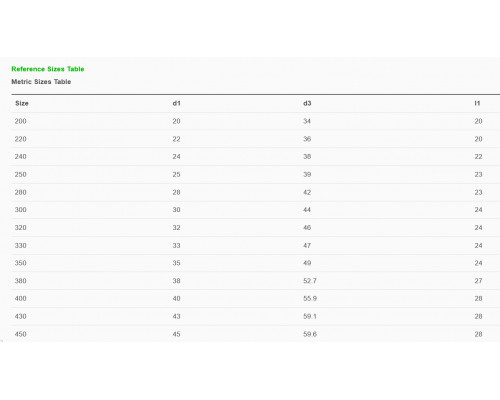Select the size 330 row
The width and height of the screenshot is (500, 400).
tap(256, 246)
